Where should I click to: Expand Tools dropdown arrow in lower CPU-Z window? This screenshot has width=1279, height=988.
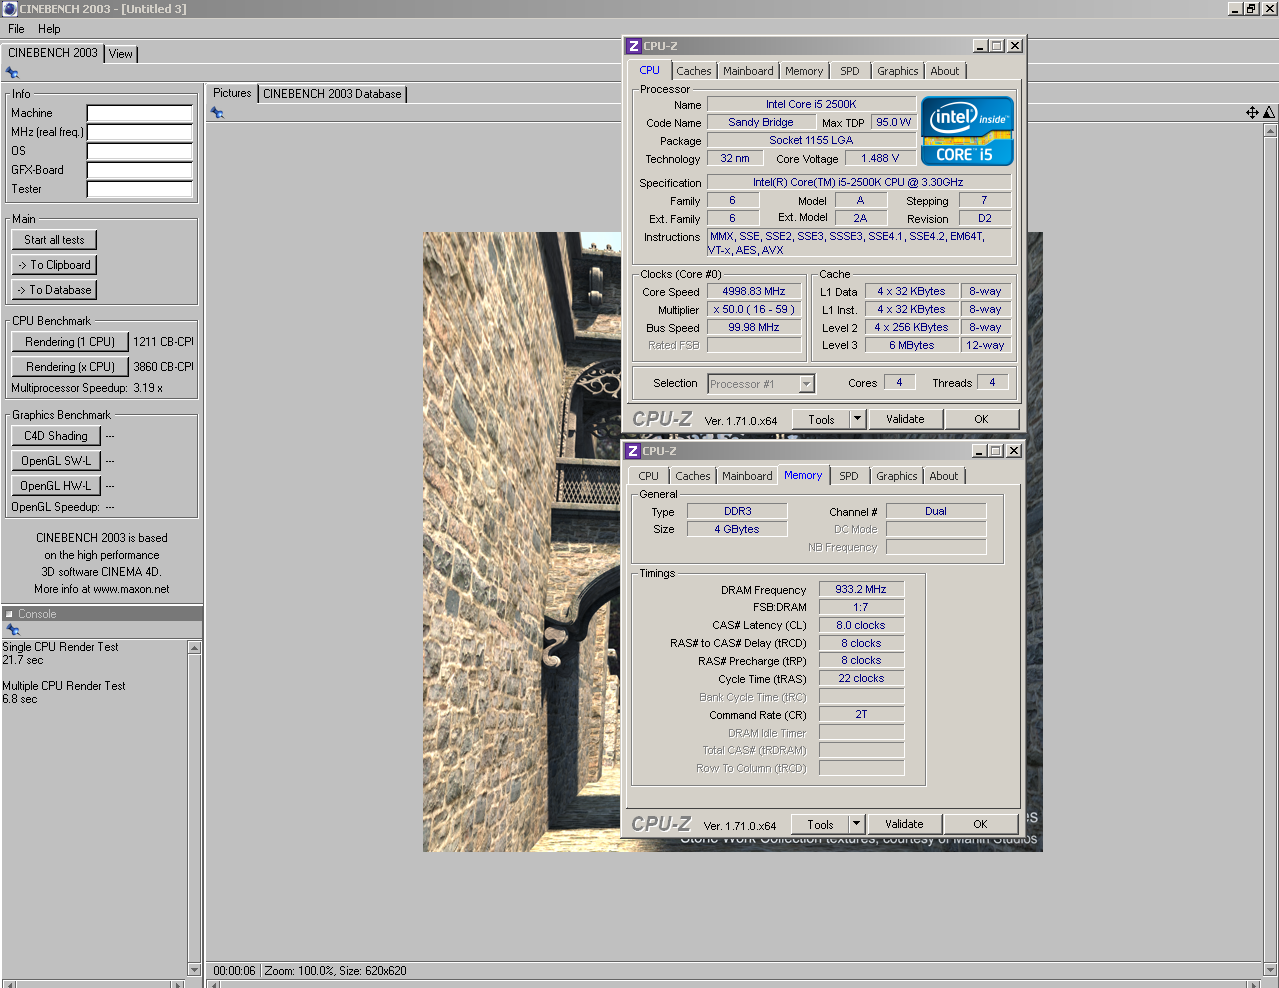[856, 824]
